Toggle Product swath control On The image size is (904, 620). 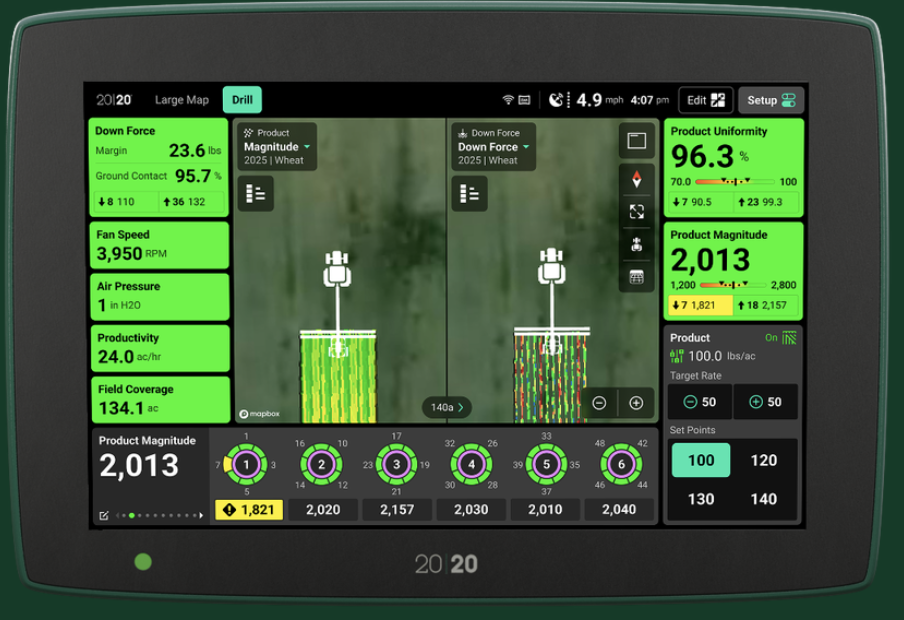(781, 337)
